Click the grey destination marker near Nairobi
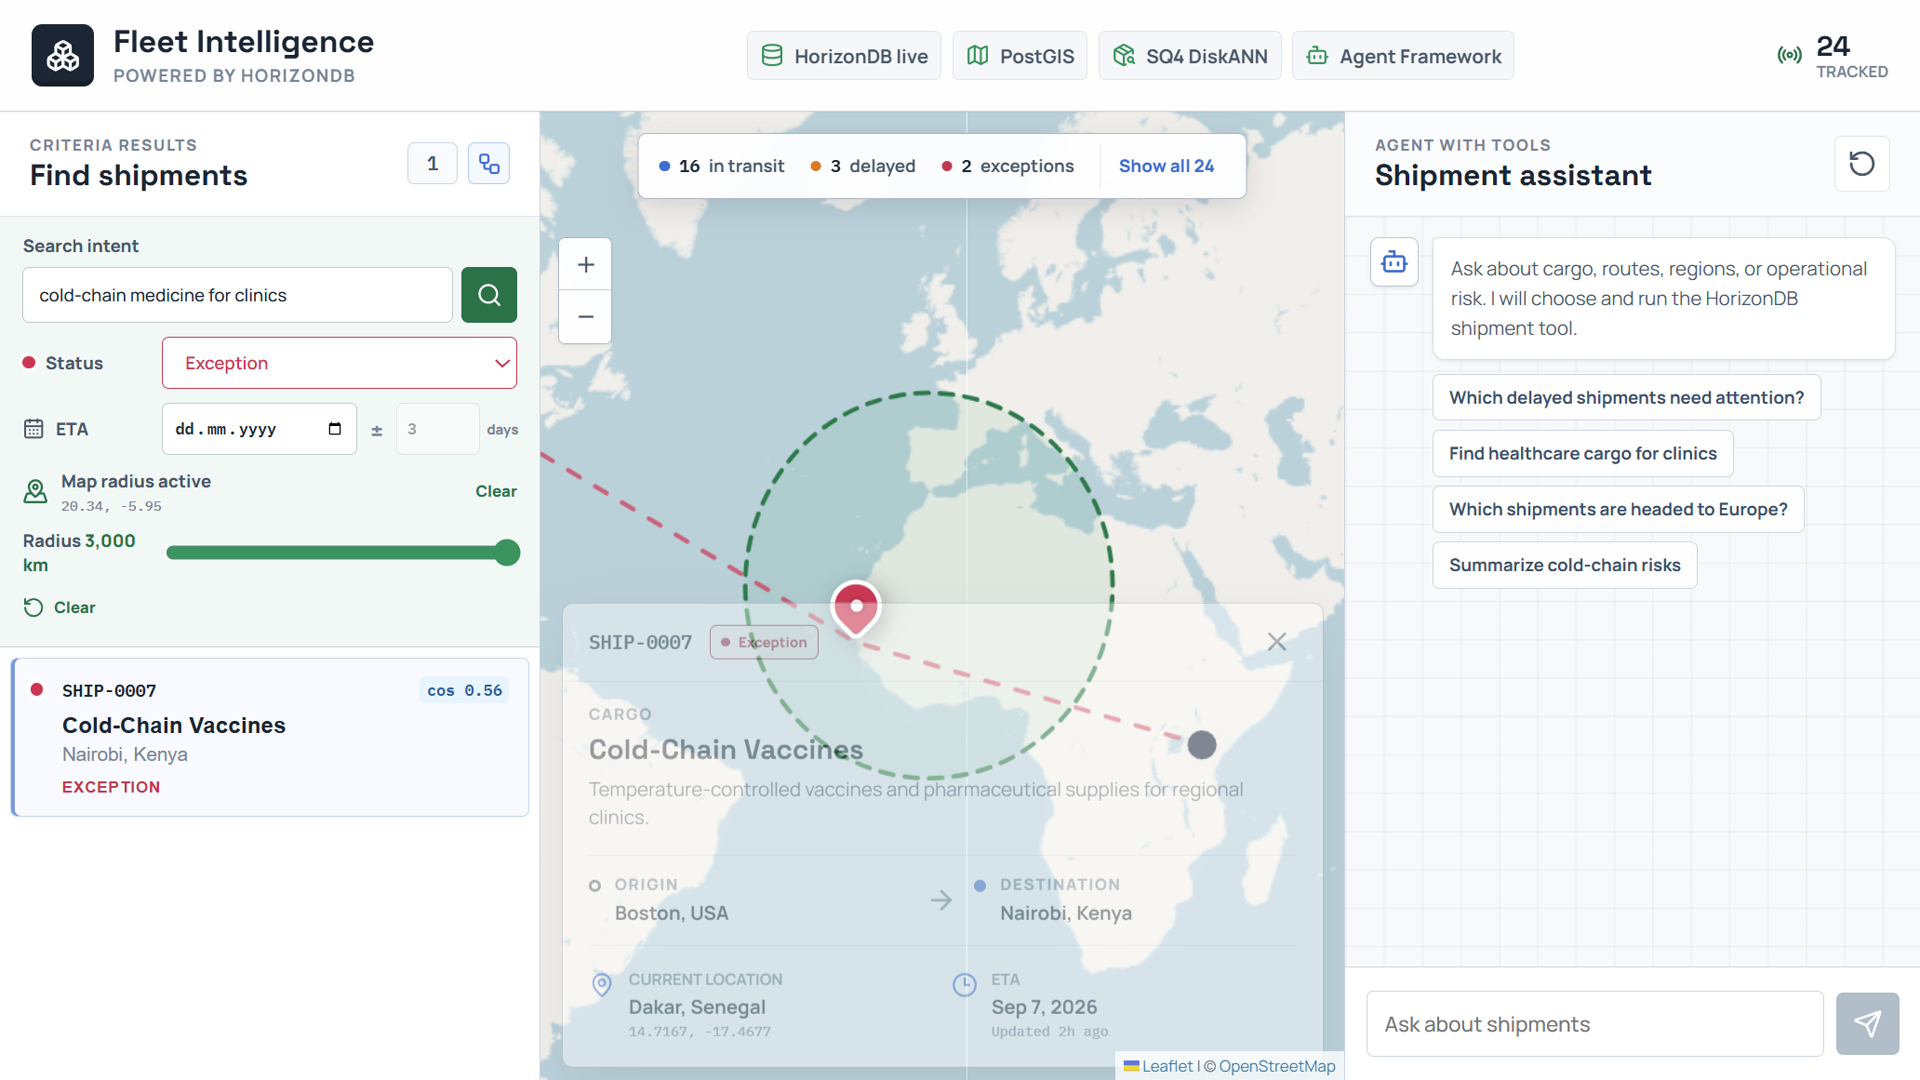Screen dimensions: 1920x1080 coord(1201,745)
